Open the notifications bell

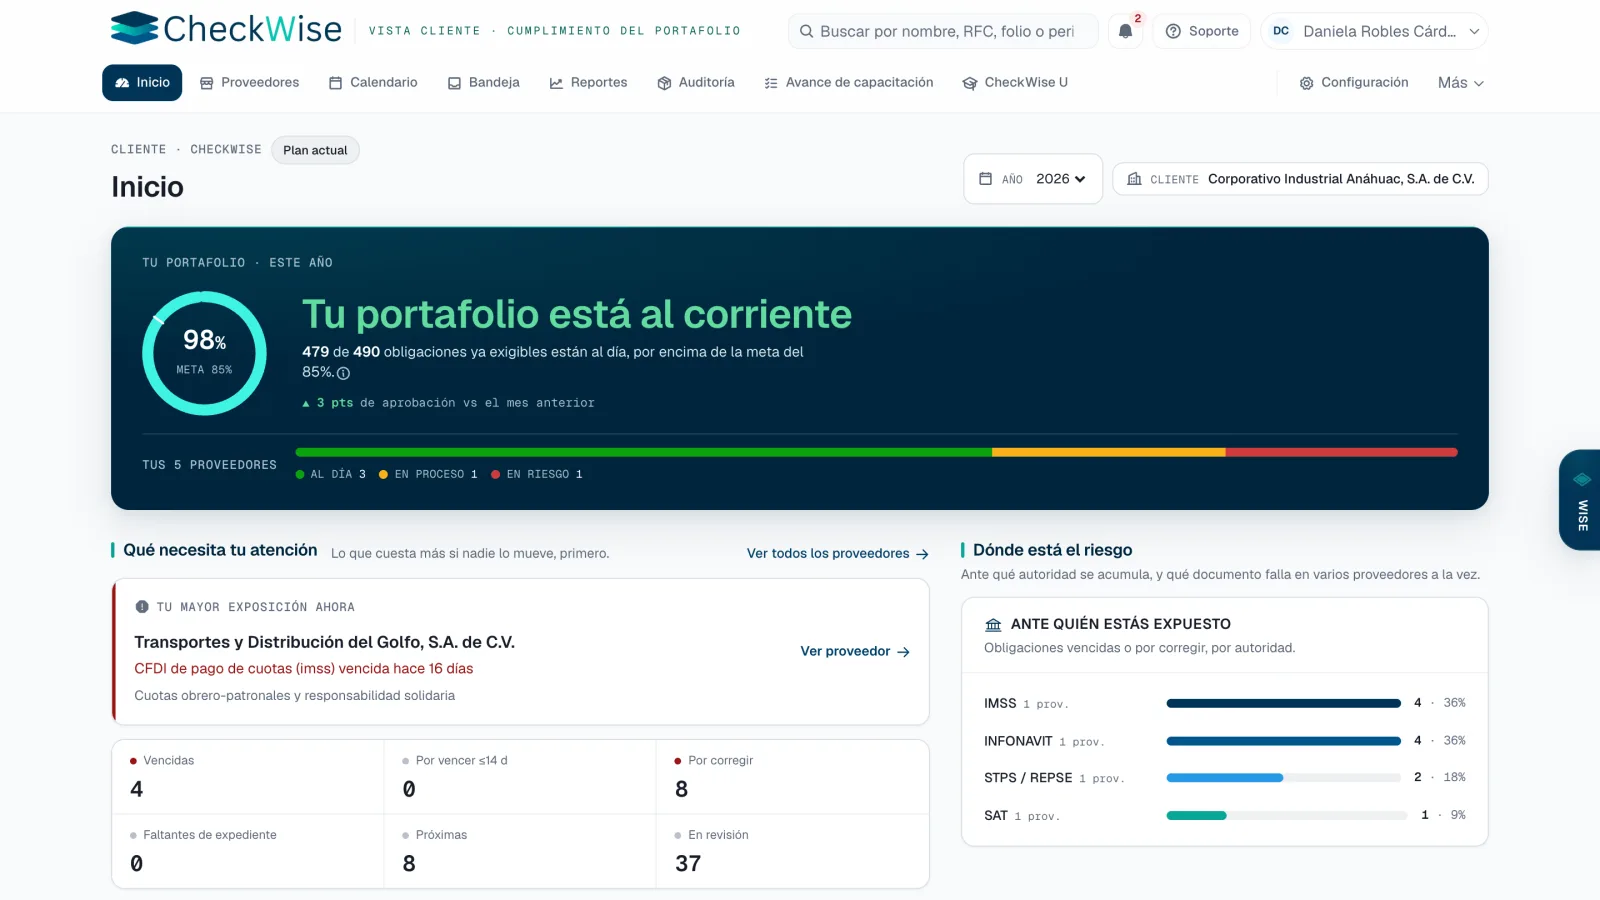[1125, 31]
